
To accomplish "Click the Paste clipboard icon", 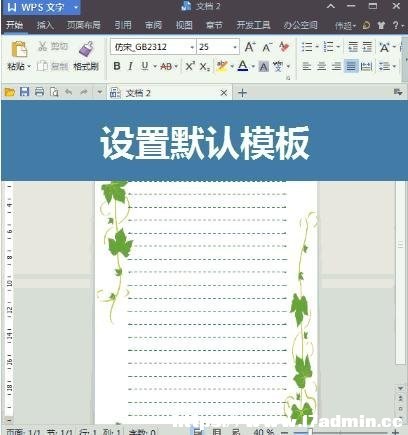I will coord(19,49).
